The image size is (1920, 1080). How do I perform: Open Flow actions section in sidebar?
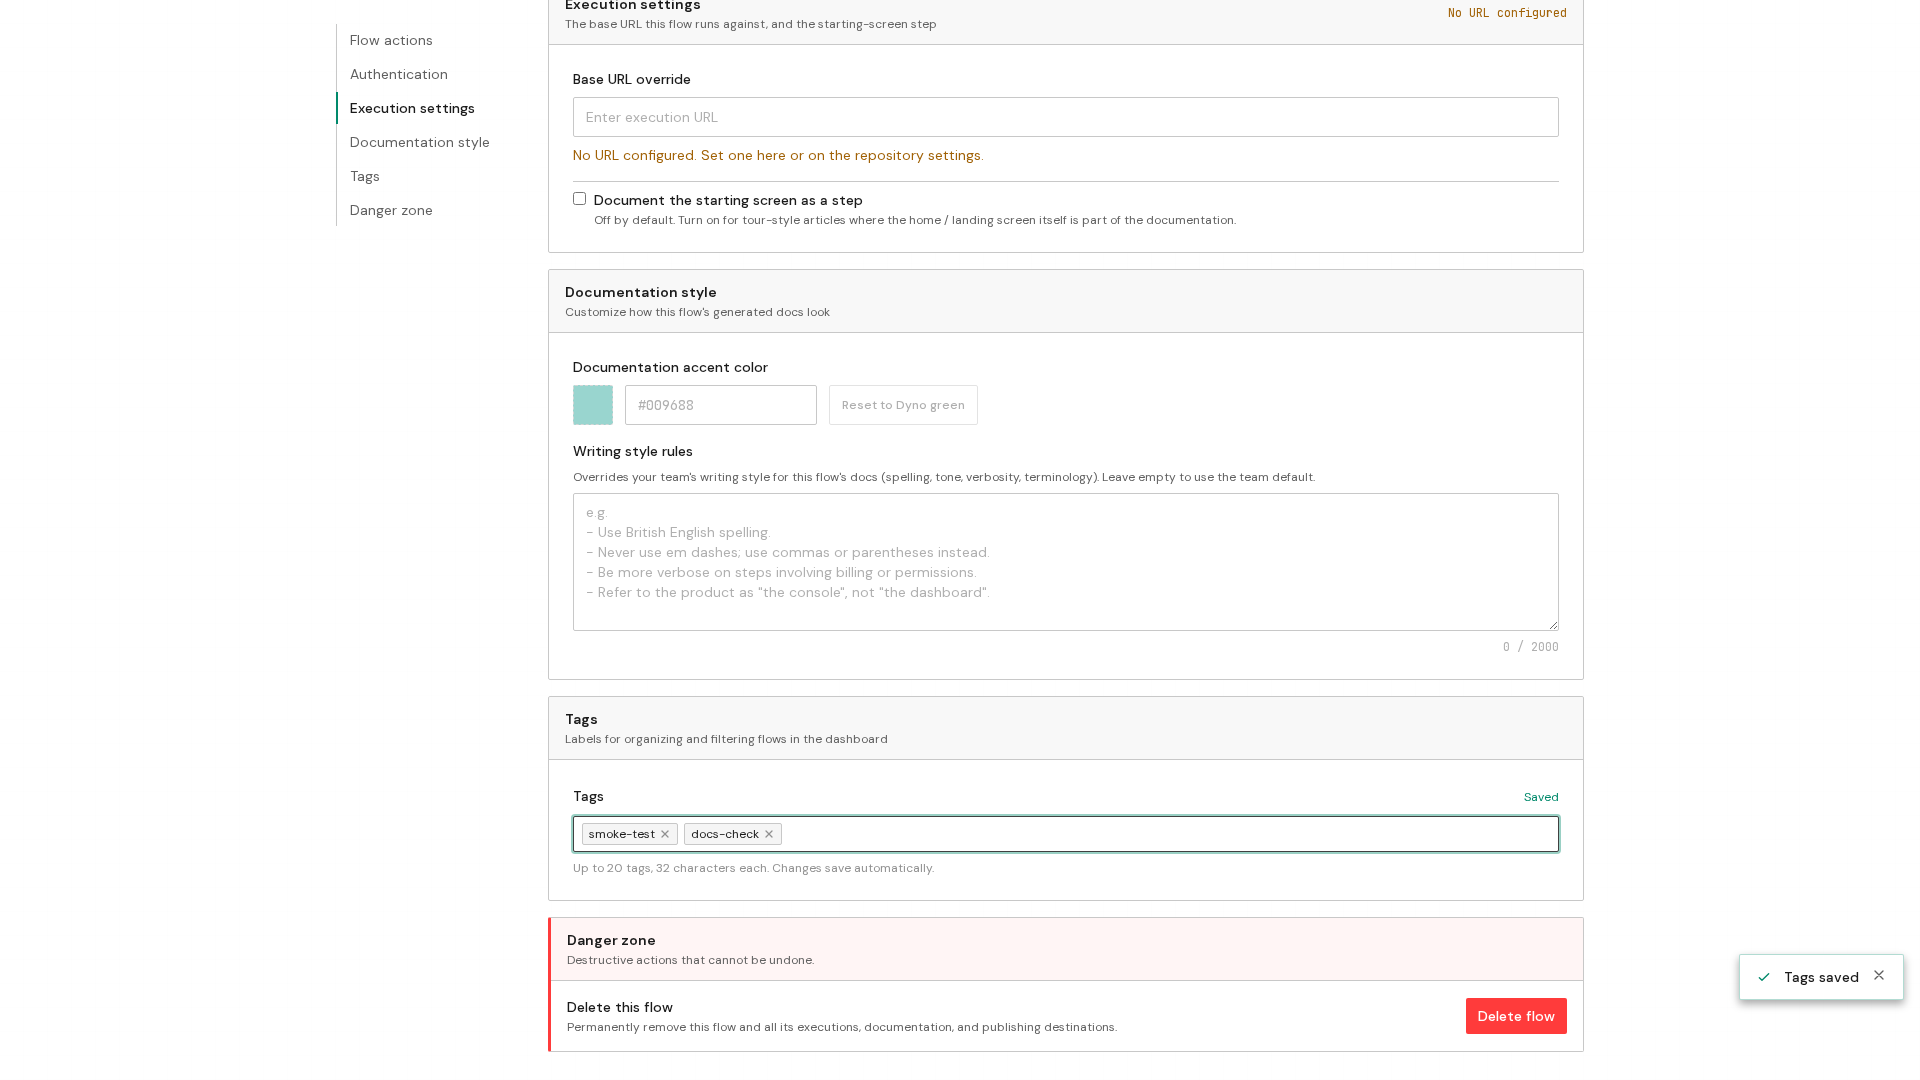click(x=391, y=40)
